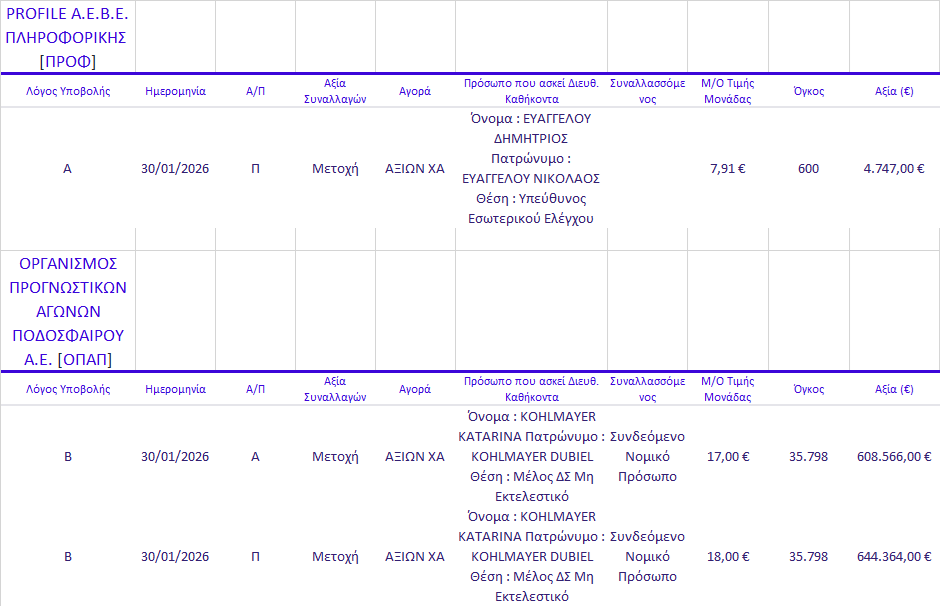This screenshot has width=940, height=606.
Task: Select 'Π' cell in the 18,00 € row
Action: point(255,557)
